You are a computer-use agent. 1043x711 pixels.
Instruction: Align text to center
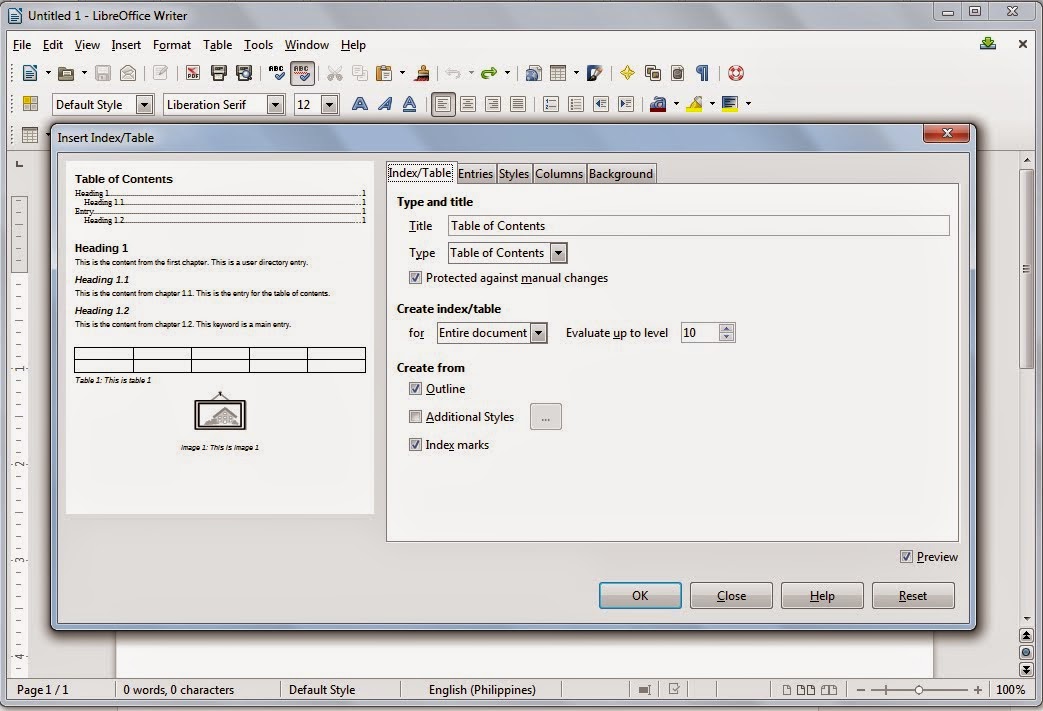point(467,104)
